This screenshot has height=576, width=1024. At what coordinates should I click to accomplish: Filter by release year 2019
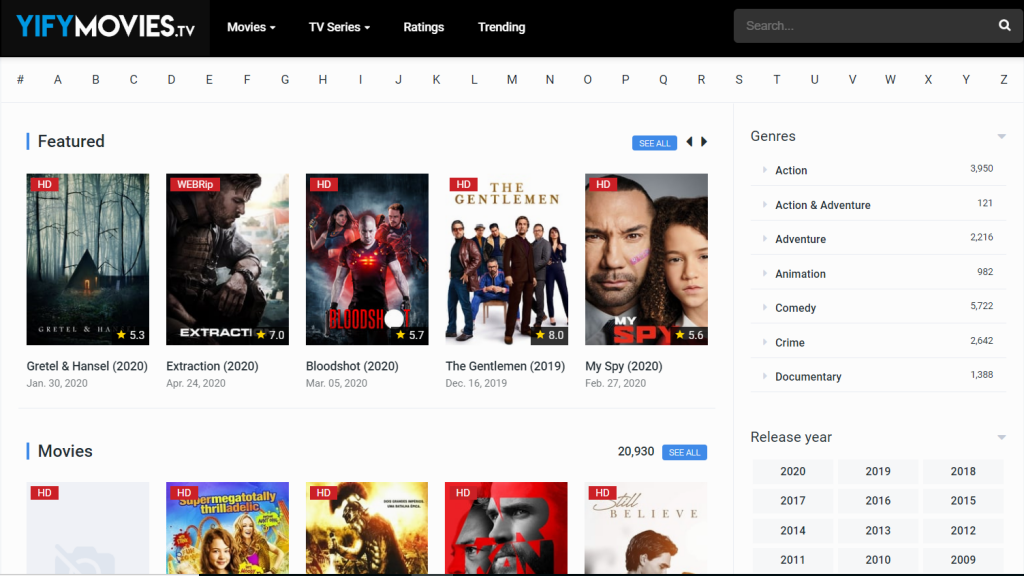click(x=878, y=471)
